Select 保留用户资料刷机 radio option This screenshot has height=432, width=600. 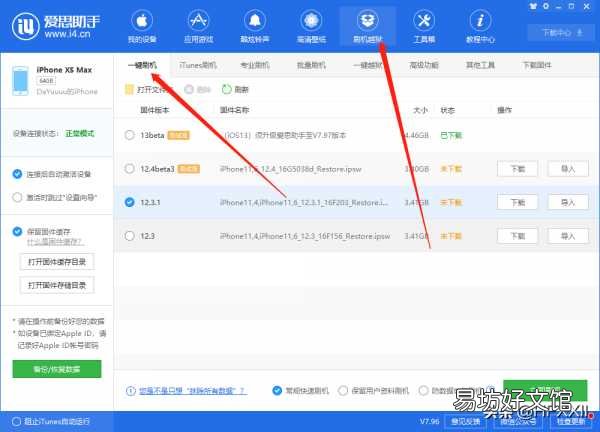click(x=343, y=391)
